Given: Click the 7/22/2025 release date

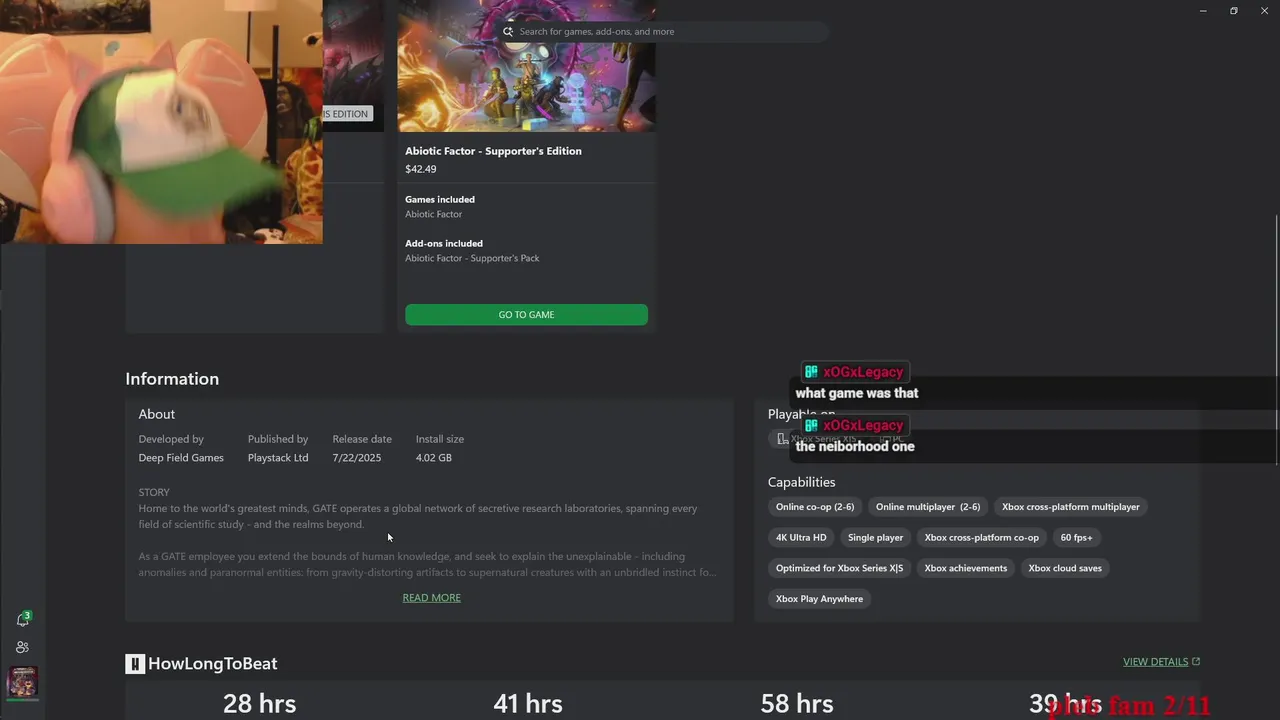Looking at the screenshot, I should pos(357,458).
